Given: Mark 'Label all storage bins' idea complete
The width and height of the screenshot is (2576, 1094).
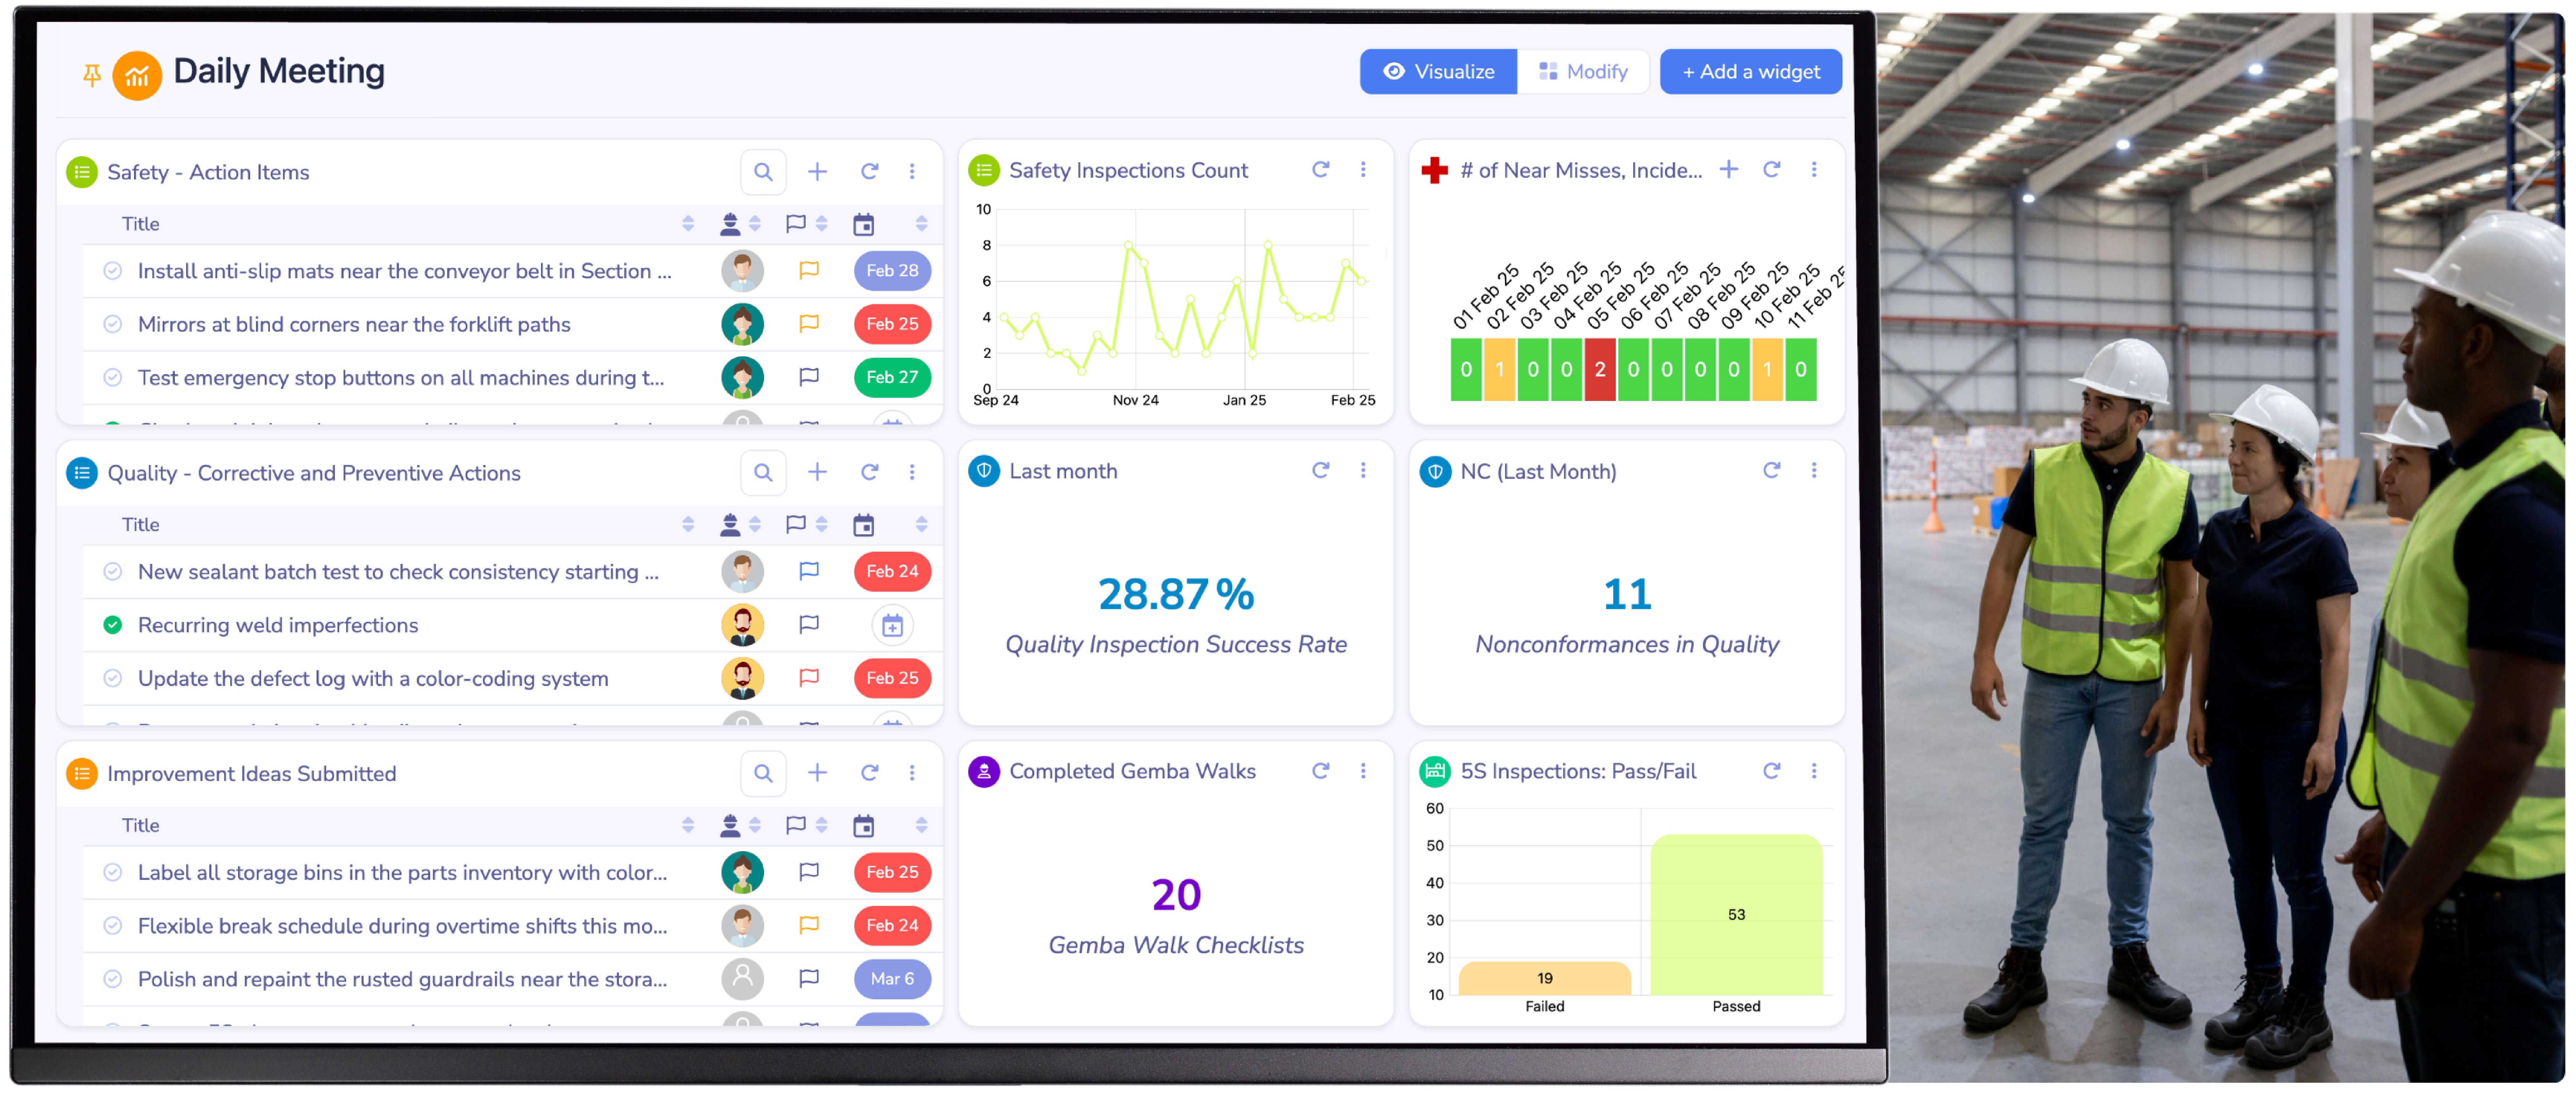Looking at the screenshot, I should coord(113,873).
